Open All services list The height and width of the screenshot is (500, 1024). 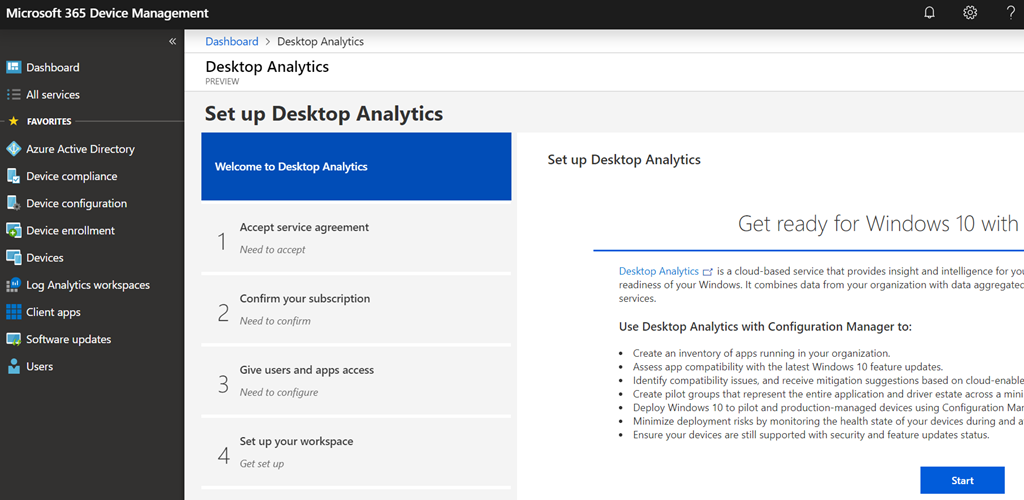53,94
